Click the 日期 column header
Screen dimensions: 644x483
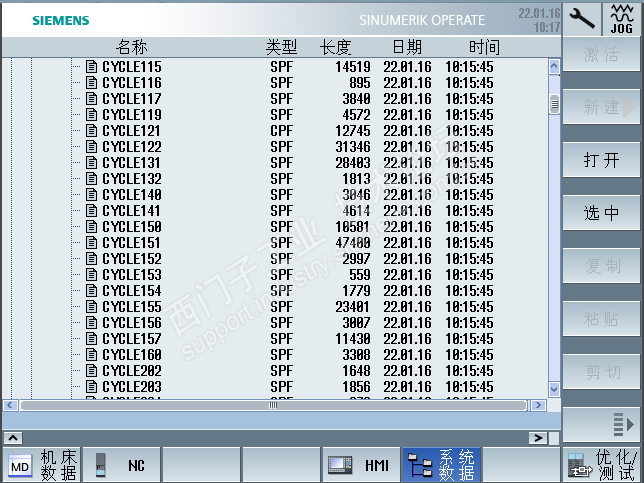click(407, 47)
